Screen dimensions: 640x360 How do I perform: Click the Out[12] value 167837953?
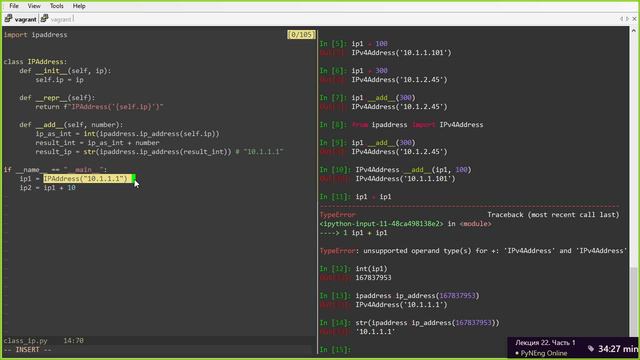[x=373, y=278]
